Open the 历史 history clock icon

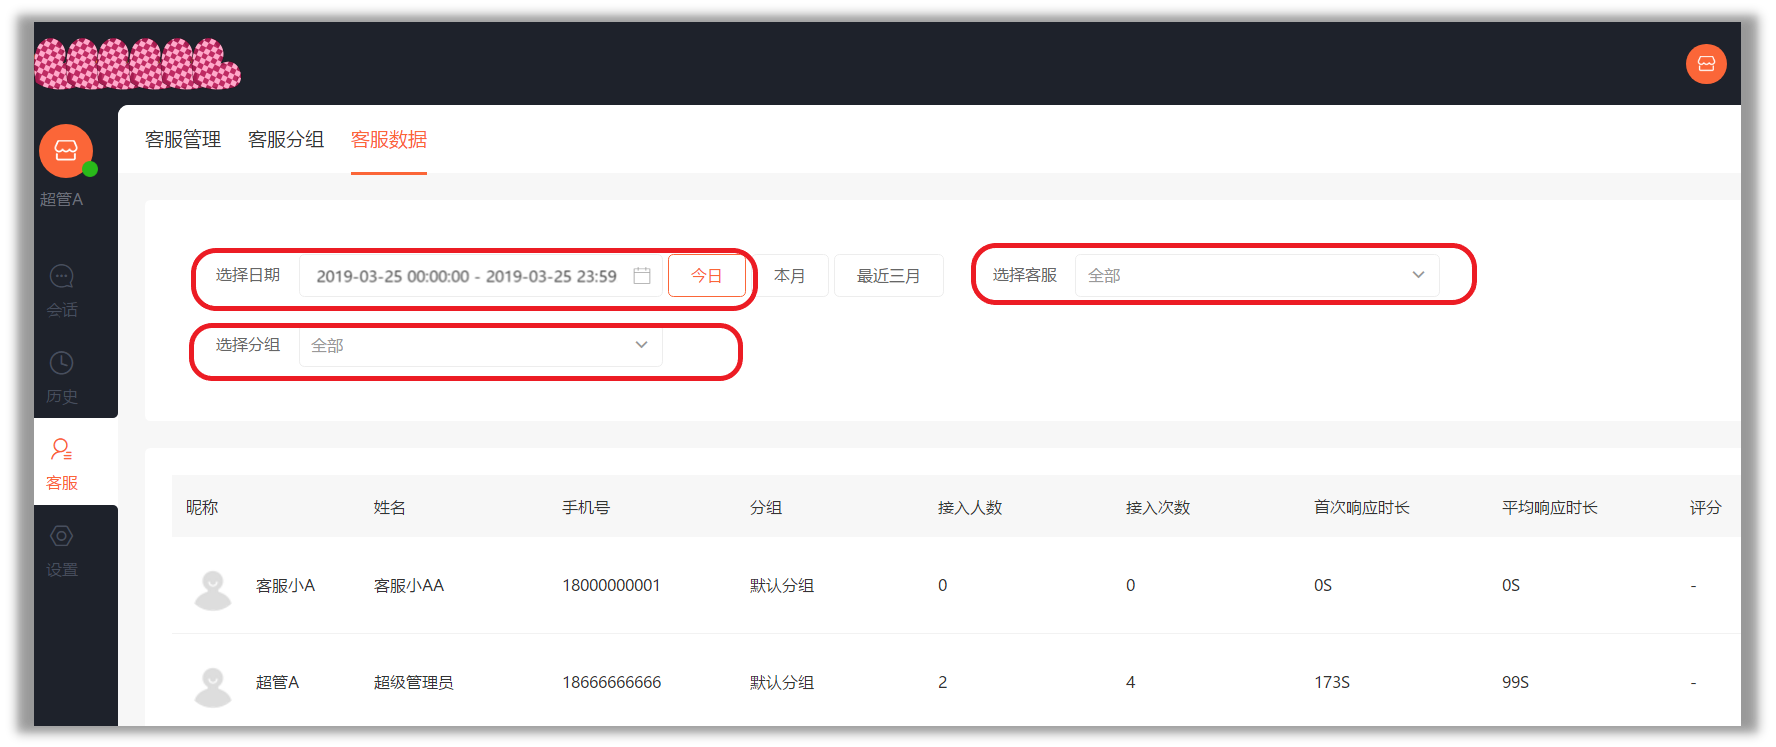tap(62, 363)
